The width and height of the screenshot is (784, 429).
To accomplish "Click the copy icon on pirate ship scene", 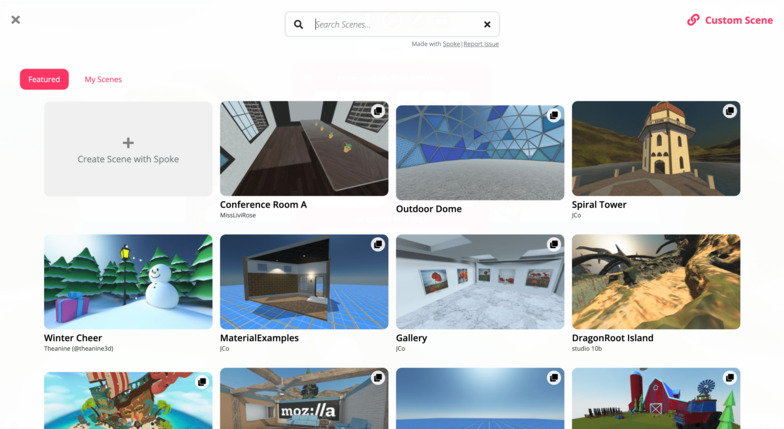I will pyautogui.click(x=202, y=382).
